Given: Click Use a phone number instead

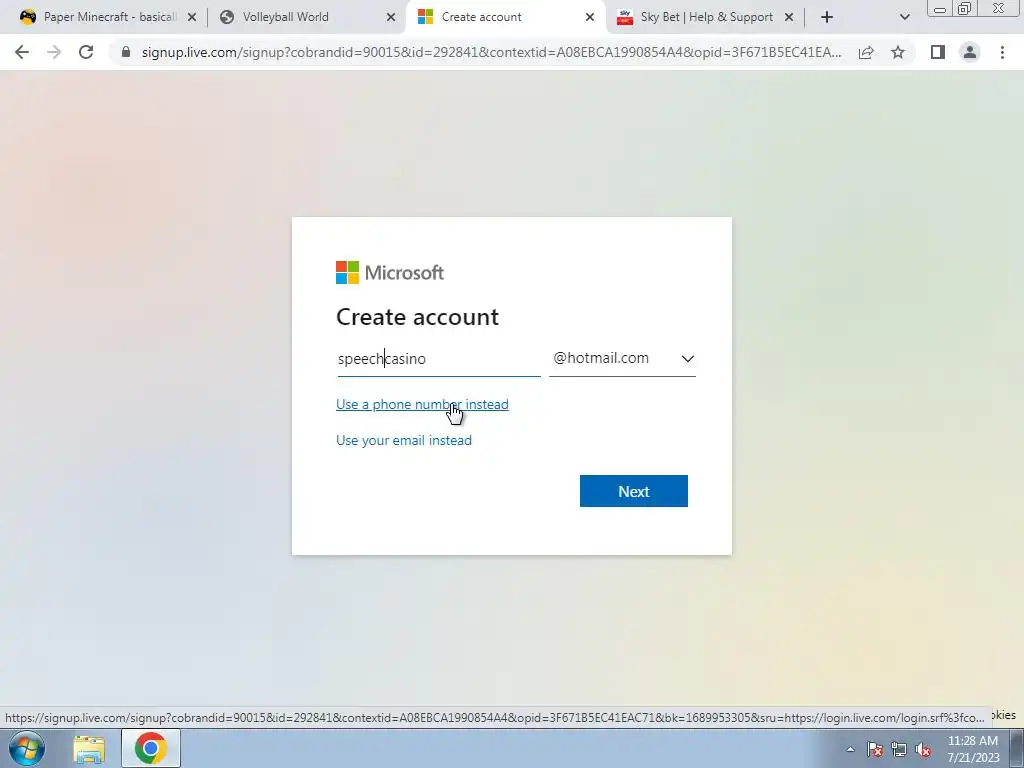Looking at the screenshot, I should pyautogui.click(x=422, y=404).
